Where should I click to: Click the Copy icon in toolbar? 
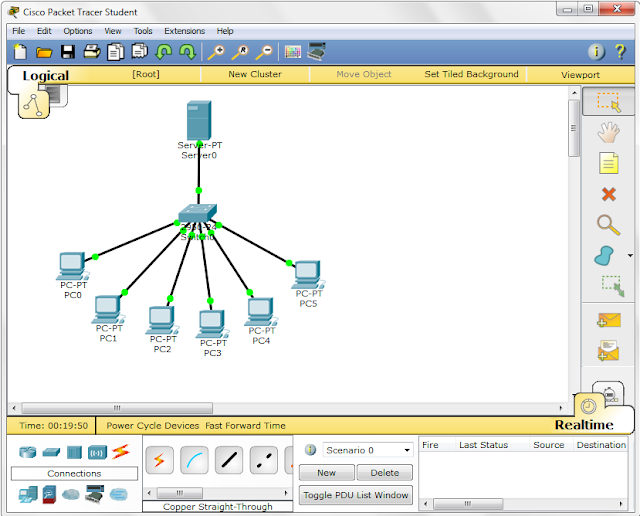pyautogui.click(x=116, y=52)
